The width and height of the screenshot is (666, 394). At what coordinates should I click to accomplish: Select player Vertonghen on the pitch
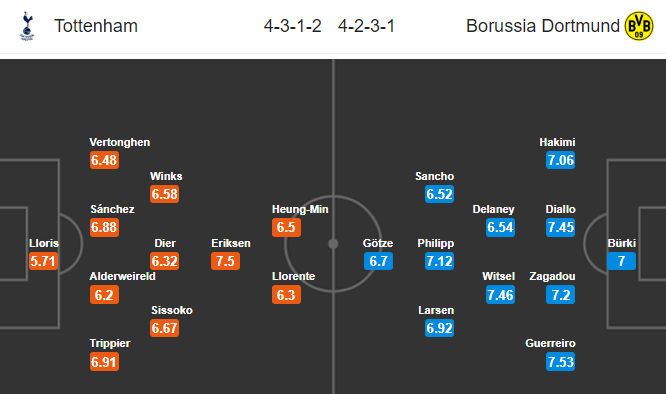tap(119, 142)
